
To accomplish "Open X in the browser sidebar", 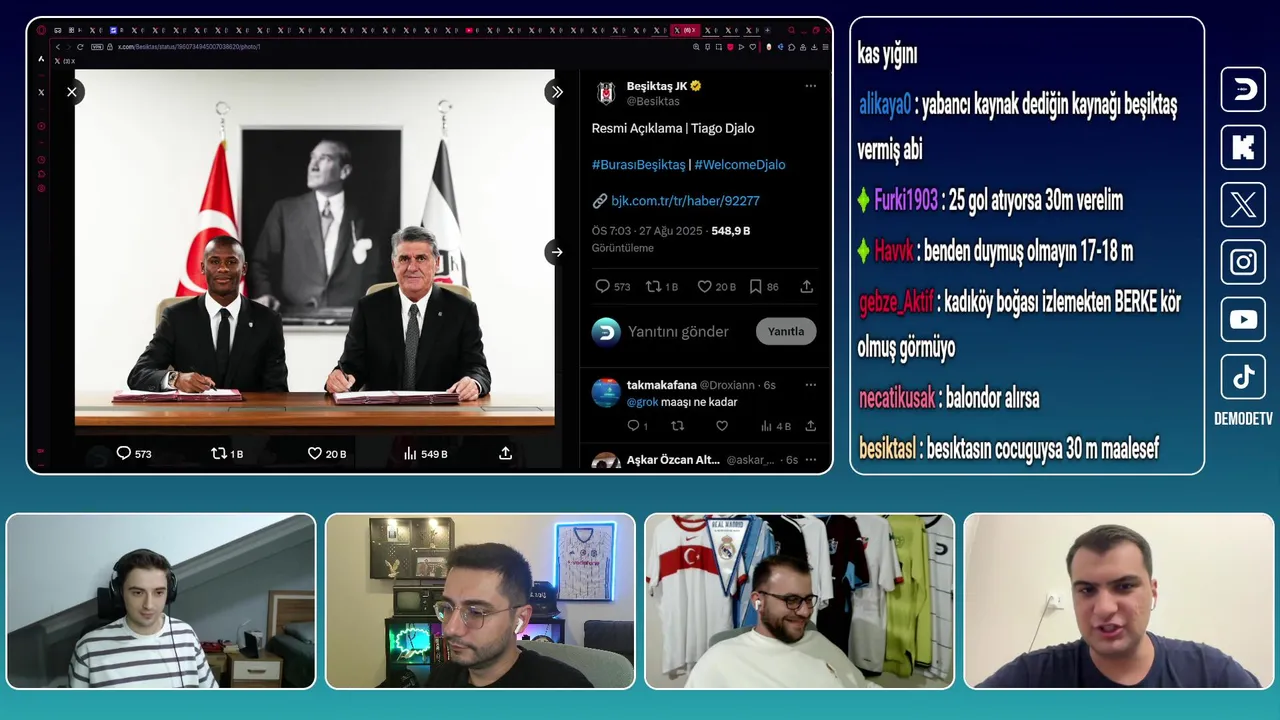I will [41, 92].
